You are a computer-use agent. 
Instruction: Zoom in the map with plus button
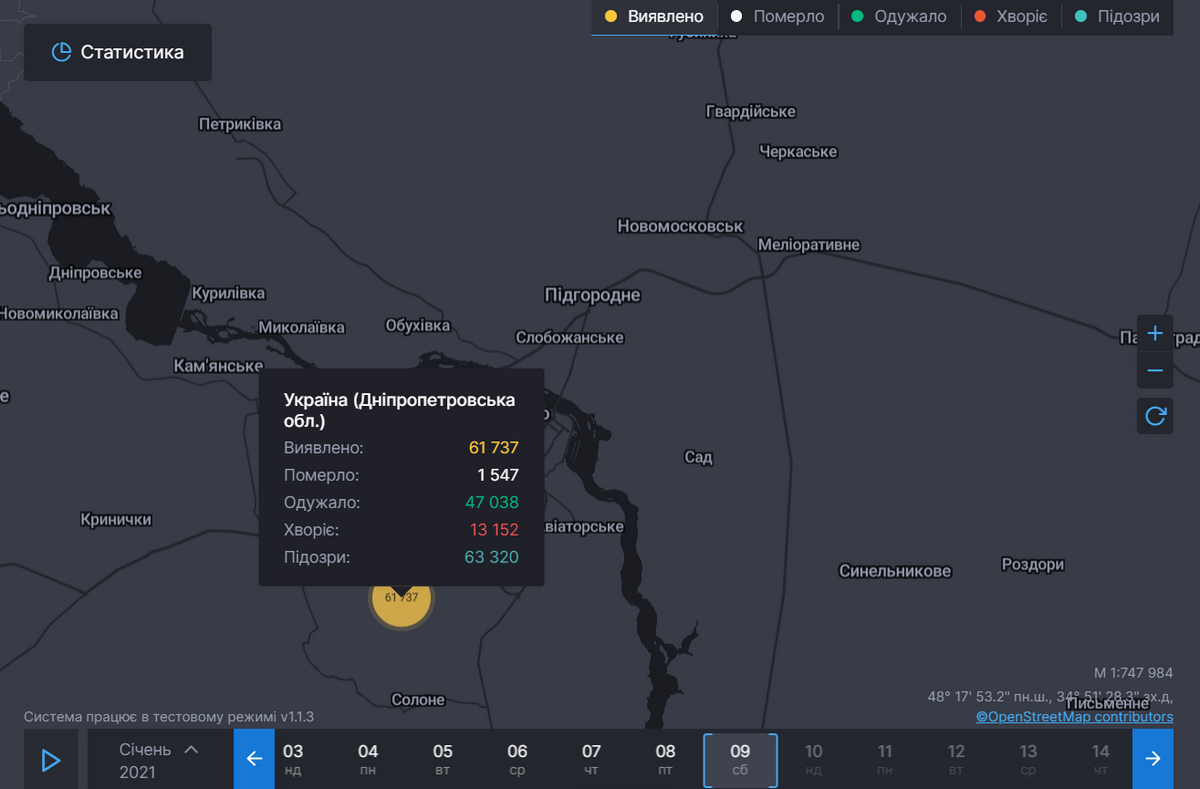(1155, 333)
